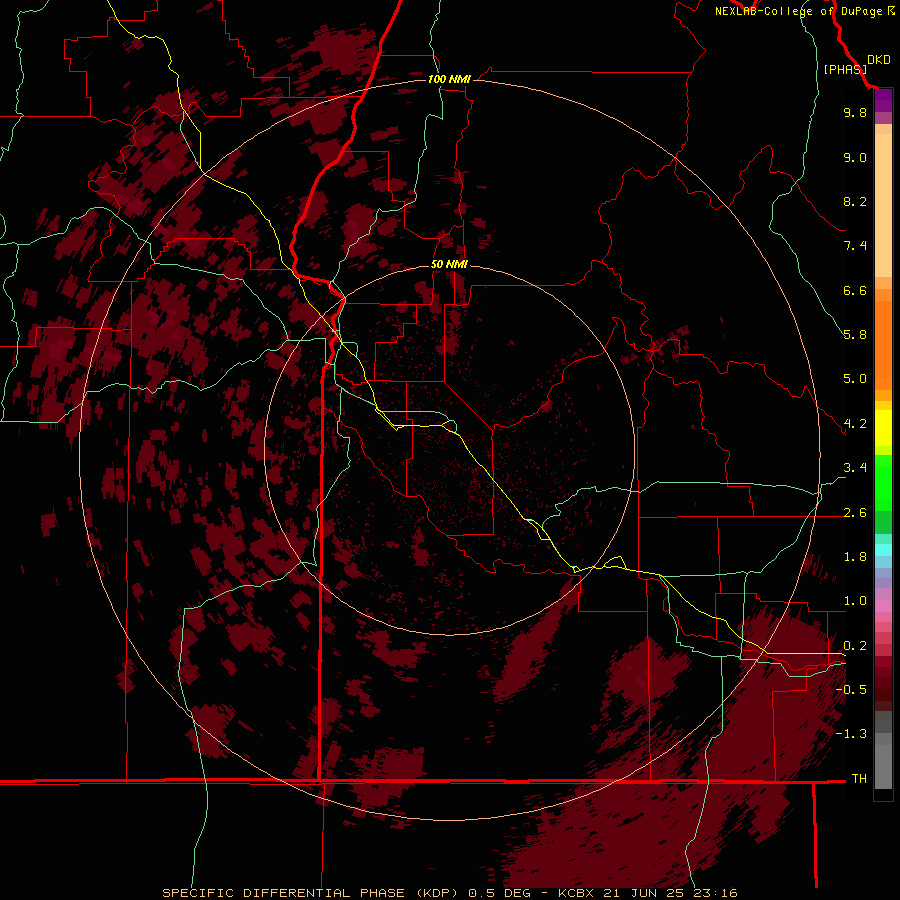Click the "-0.5" legend value
The image size is (900, 900).
coord(851,690)
